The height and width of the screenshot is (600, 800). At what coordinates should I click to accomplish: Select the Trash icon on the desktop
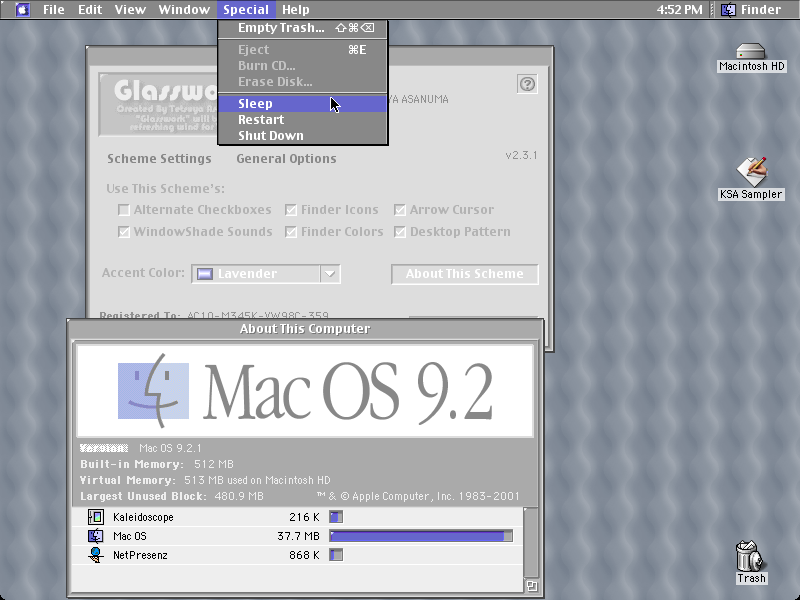pos(750,556)
